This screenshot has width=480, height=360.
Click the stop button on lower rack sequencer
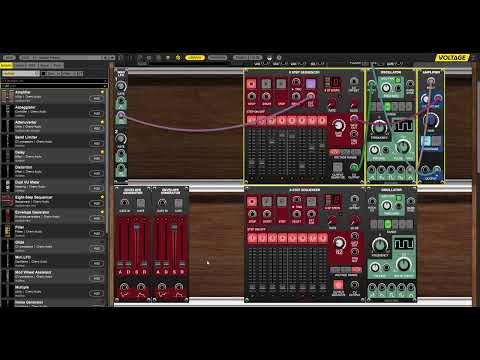252,201
